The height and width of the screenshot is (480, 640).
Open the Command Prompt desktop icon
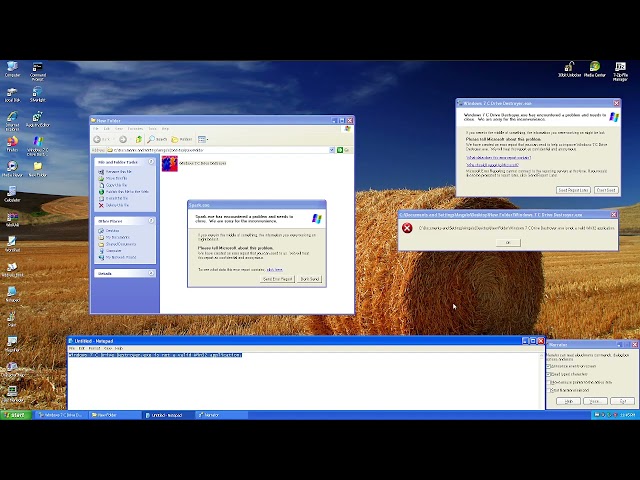click(38, 71)
